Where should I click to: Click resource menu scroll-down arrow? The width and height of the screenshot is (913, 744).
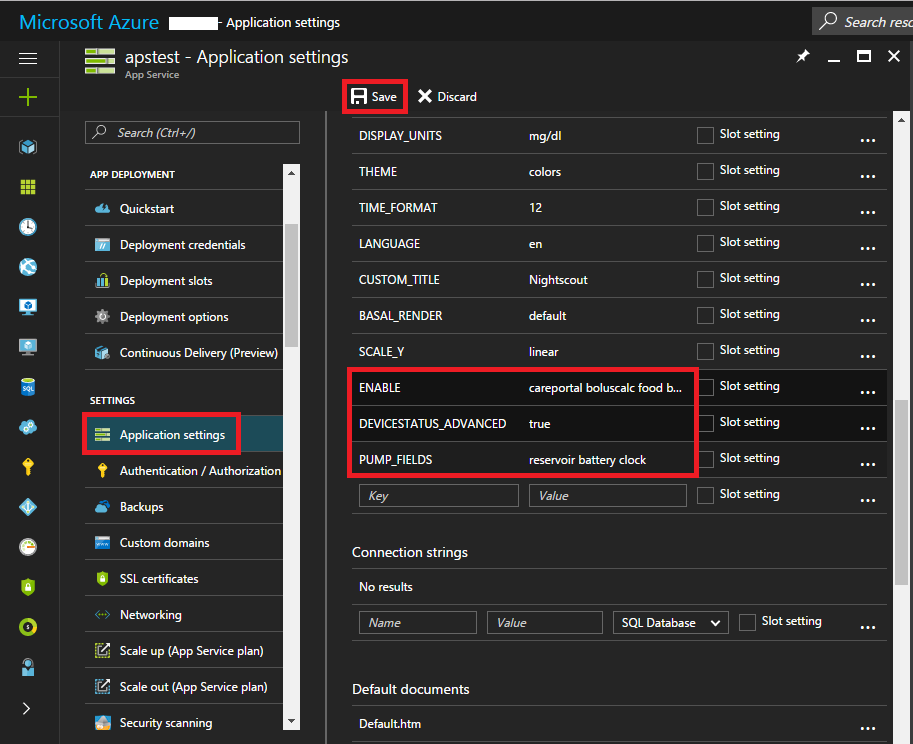pyautogui.click(x=291, y=722)
